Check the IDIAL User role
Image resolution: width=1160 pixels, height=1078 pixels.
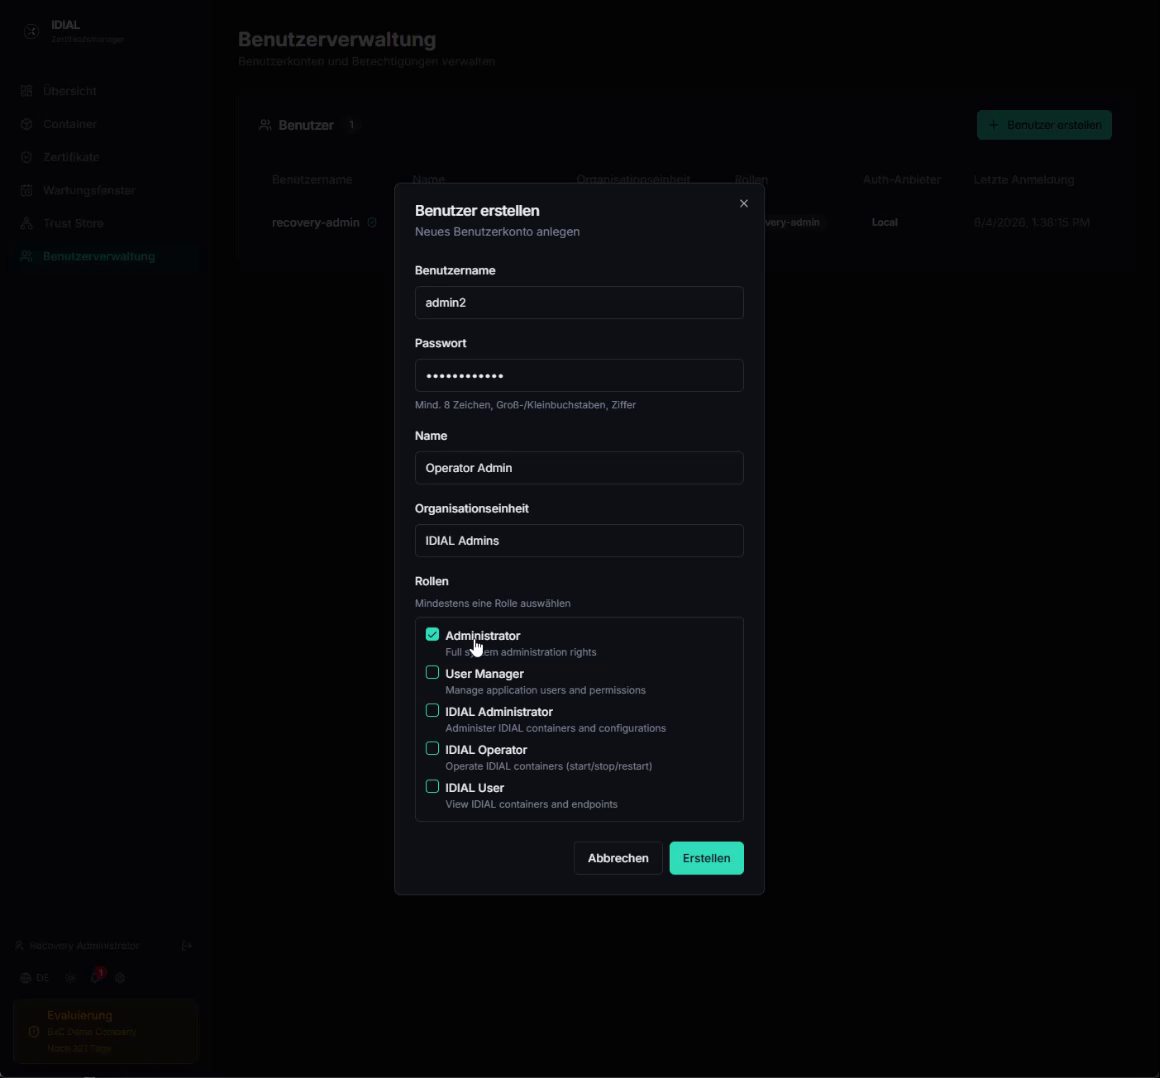432,786
